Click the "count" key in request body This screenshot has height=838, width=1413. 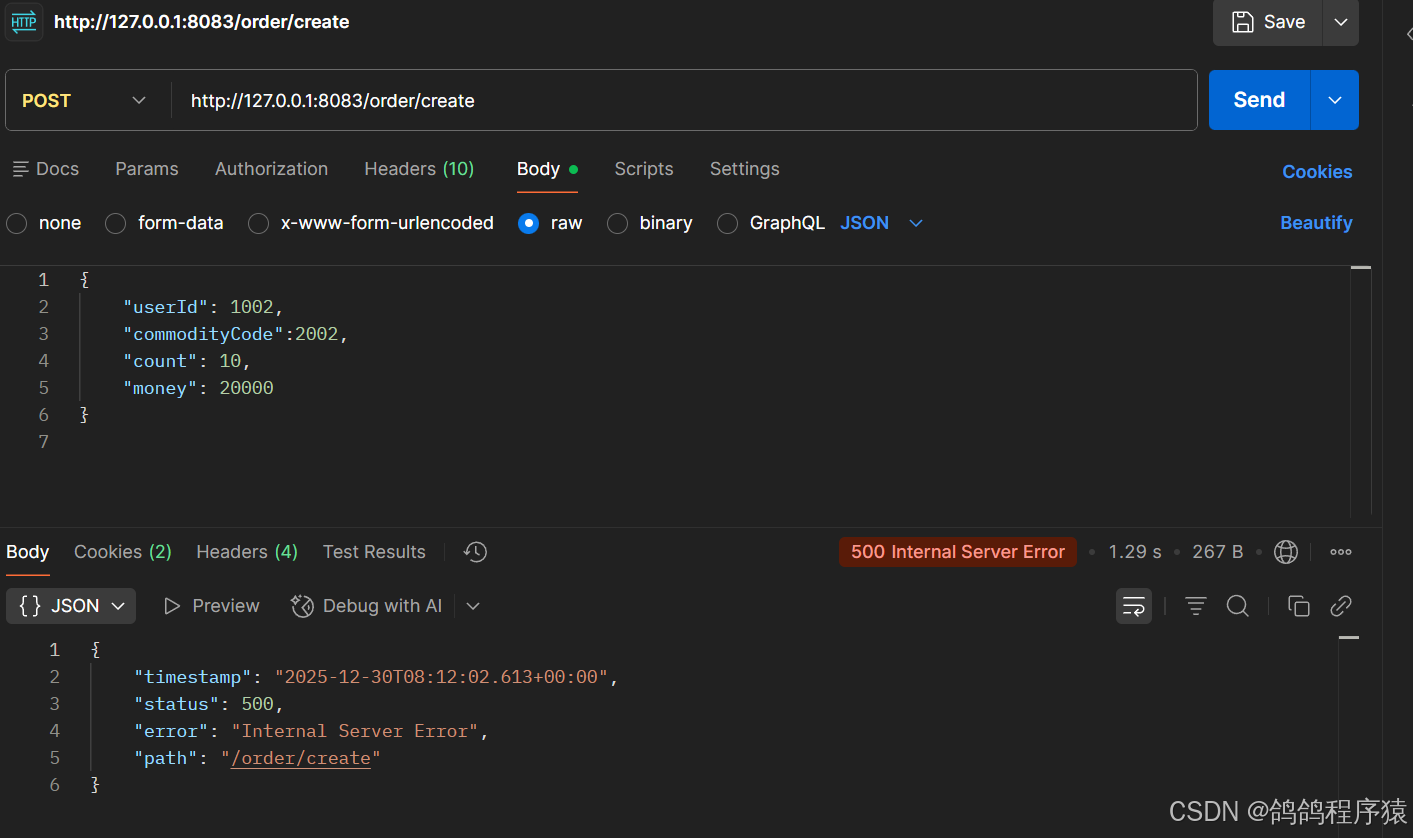pos(160,361)
